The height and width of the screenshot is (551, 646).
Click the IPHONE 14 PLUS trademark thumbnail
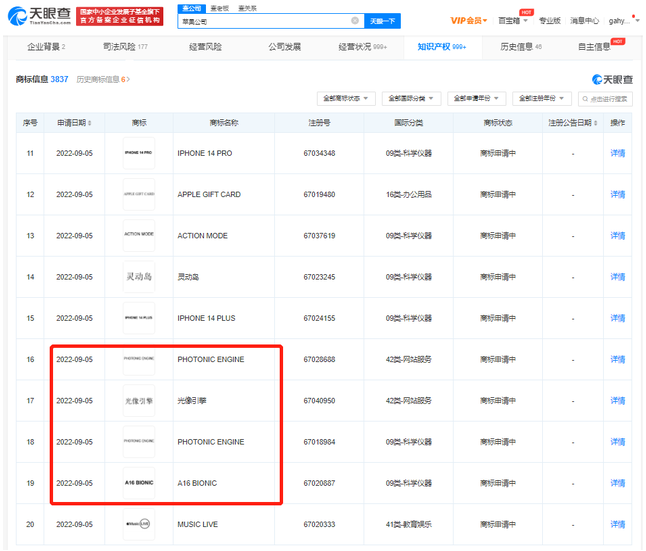click(x=139, y=318)
